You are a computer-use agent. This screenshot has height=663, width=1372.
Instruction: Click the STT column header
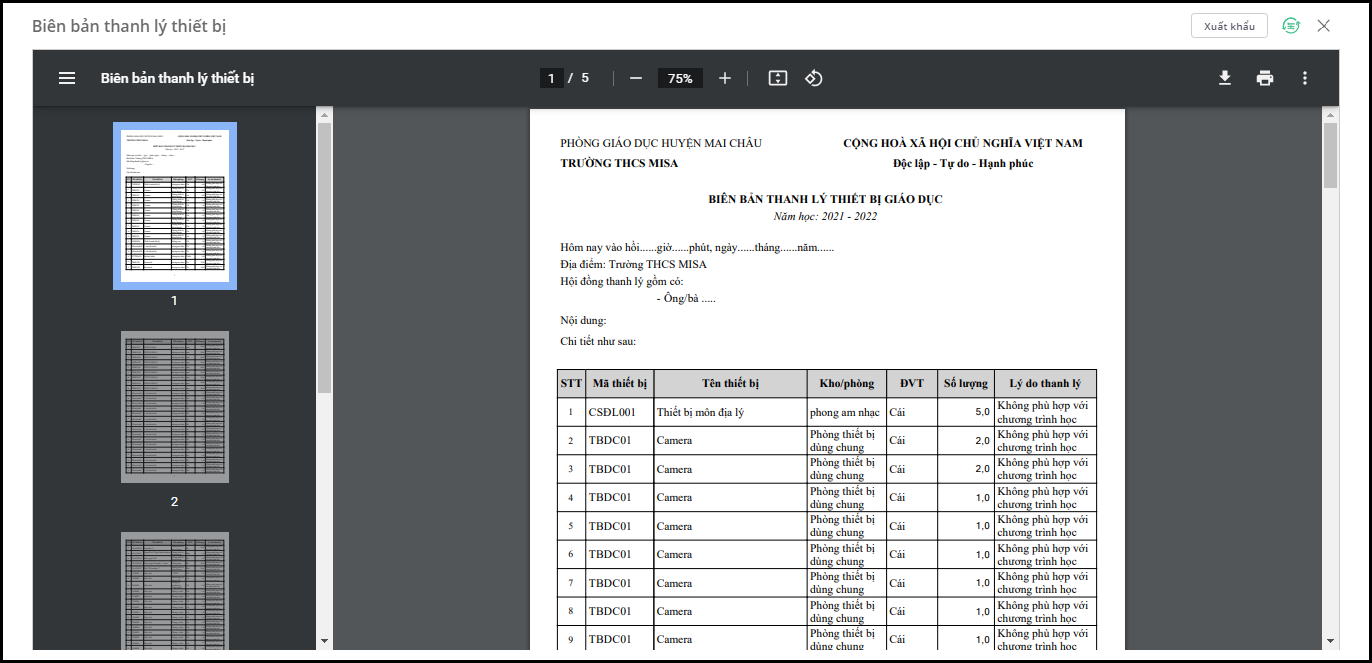pos(571,383)
